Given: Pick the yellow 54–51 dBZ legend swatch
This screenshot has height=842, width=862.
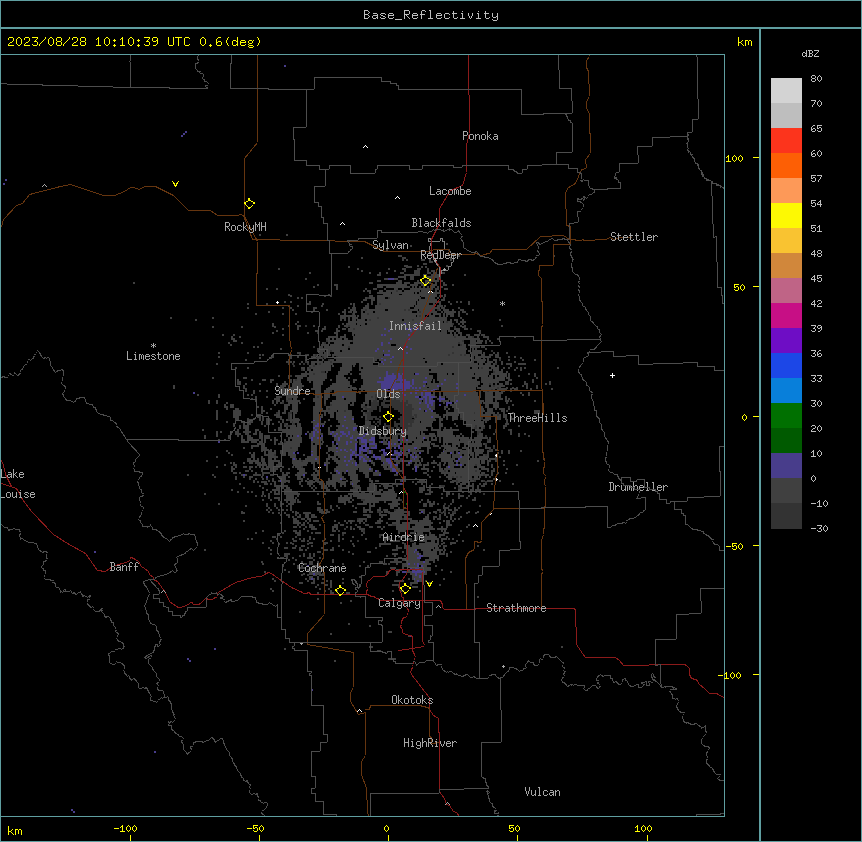Looking at the screenshot, I should pos(786,215).
